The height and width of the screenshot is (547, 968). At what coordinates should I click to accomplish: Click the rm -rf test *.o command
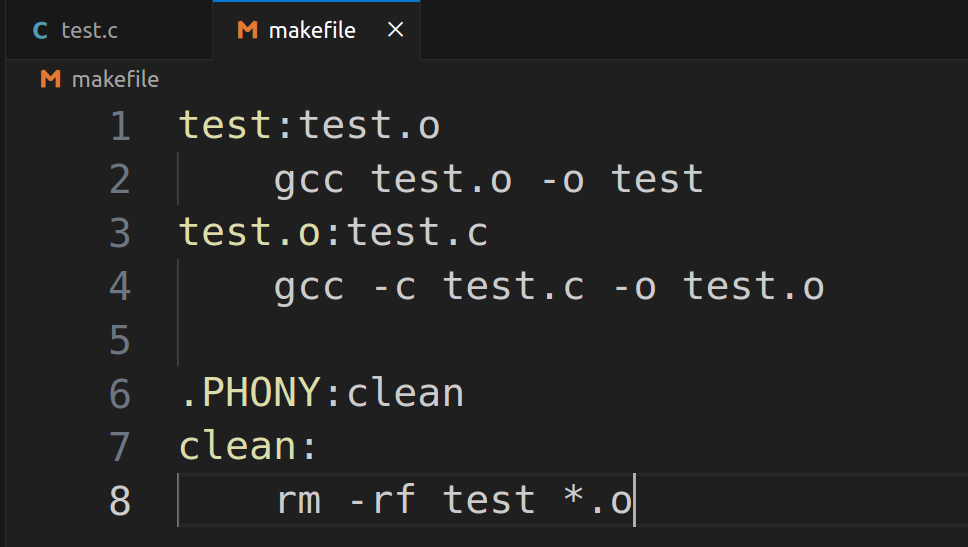point(454,499)
